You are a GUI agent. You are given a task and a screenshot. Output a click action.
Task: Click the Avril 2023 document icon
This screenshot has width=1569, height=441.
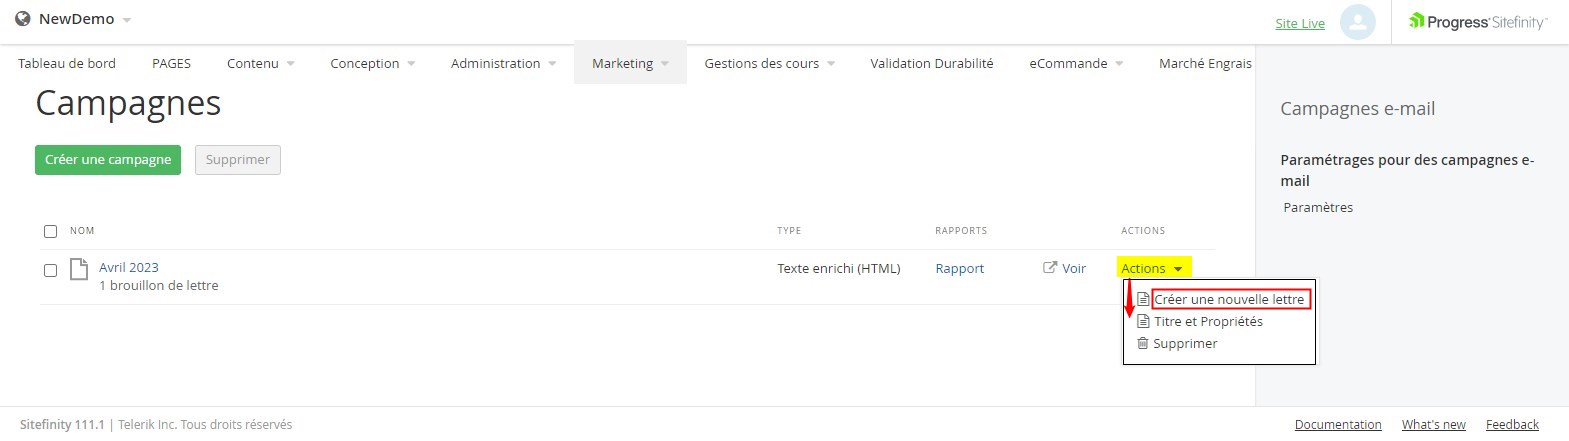(79, 269)
